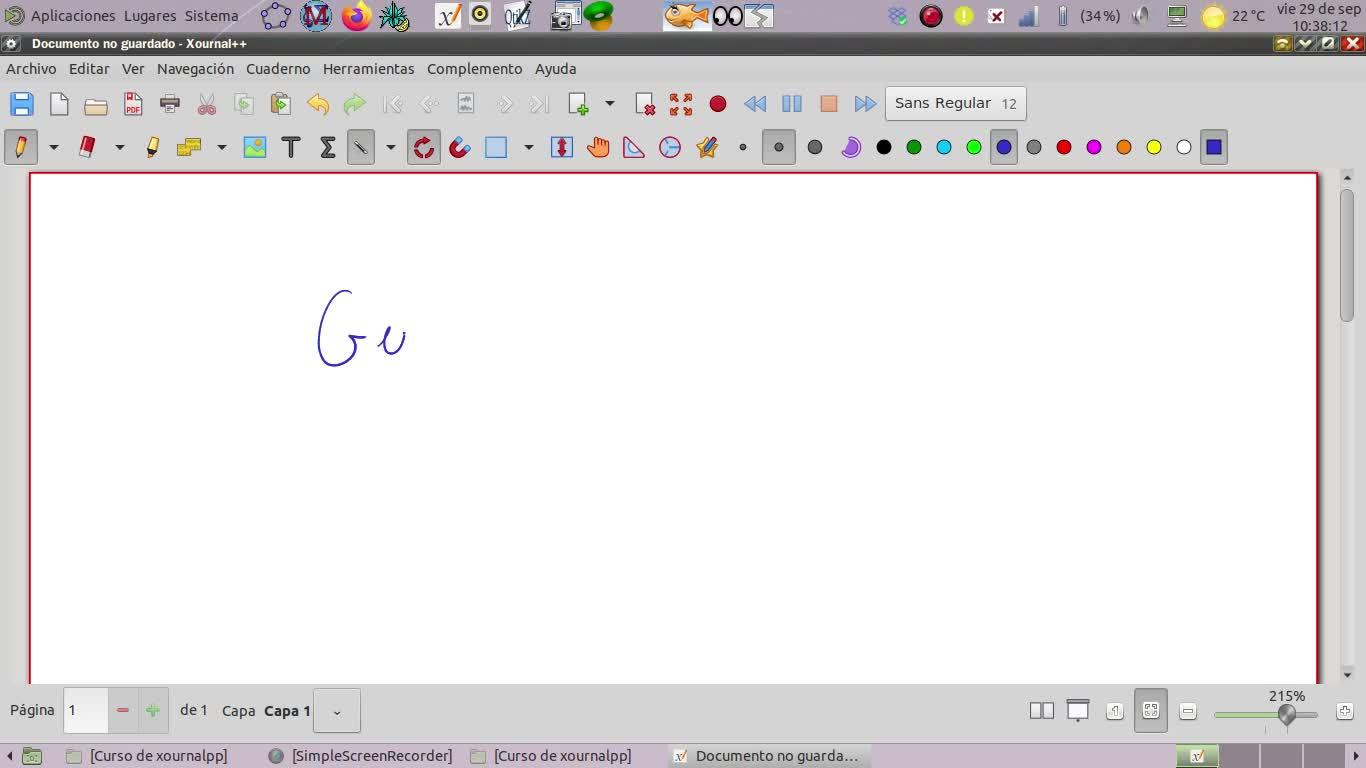Open the Ayuda menu
Image resolution: width=1366 pixels, height=768 pixels.
click(555, 69)
